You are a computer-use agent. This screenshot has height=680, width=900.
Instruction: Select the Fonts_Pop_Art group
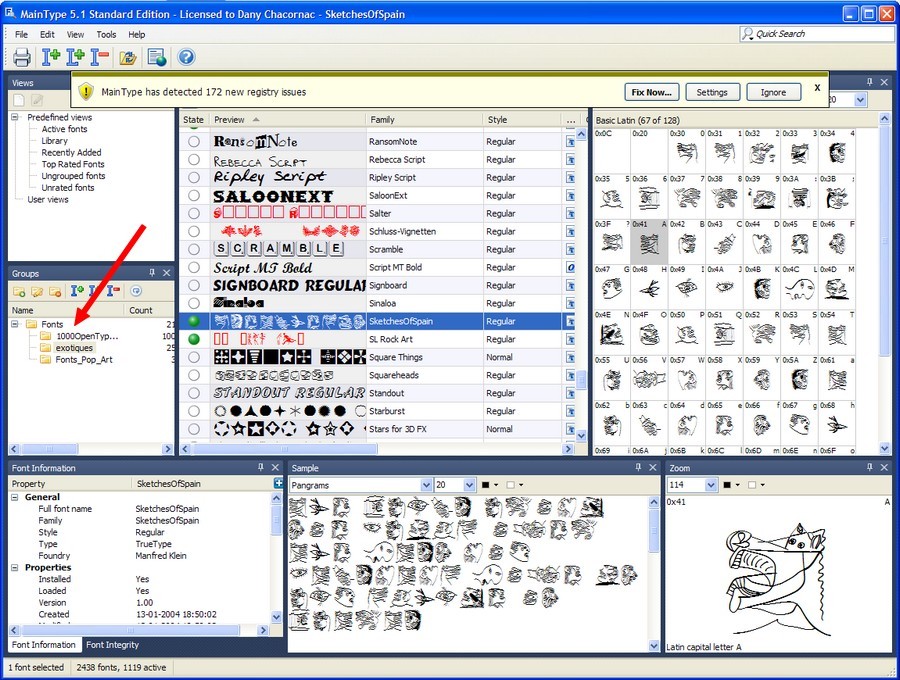84,360
